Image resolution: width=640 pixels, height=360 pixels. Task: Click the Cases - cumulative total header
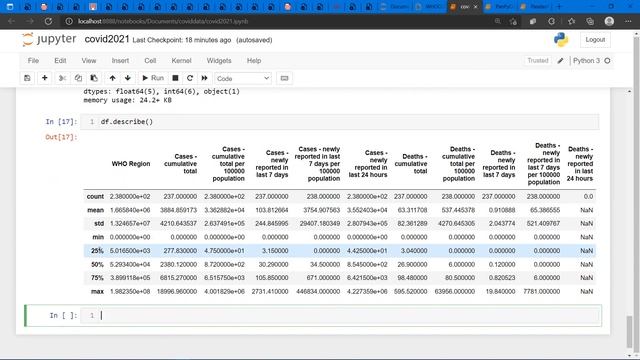pos(180,164)
